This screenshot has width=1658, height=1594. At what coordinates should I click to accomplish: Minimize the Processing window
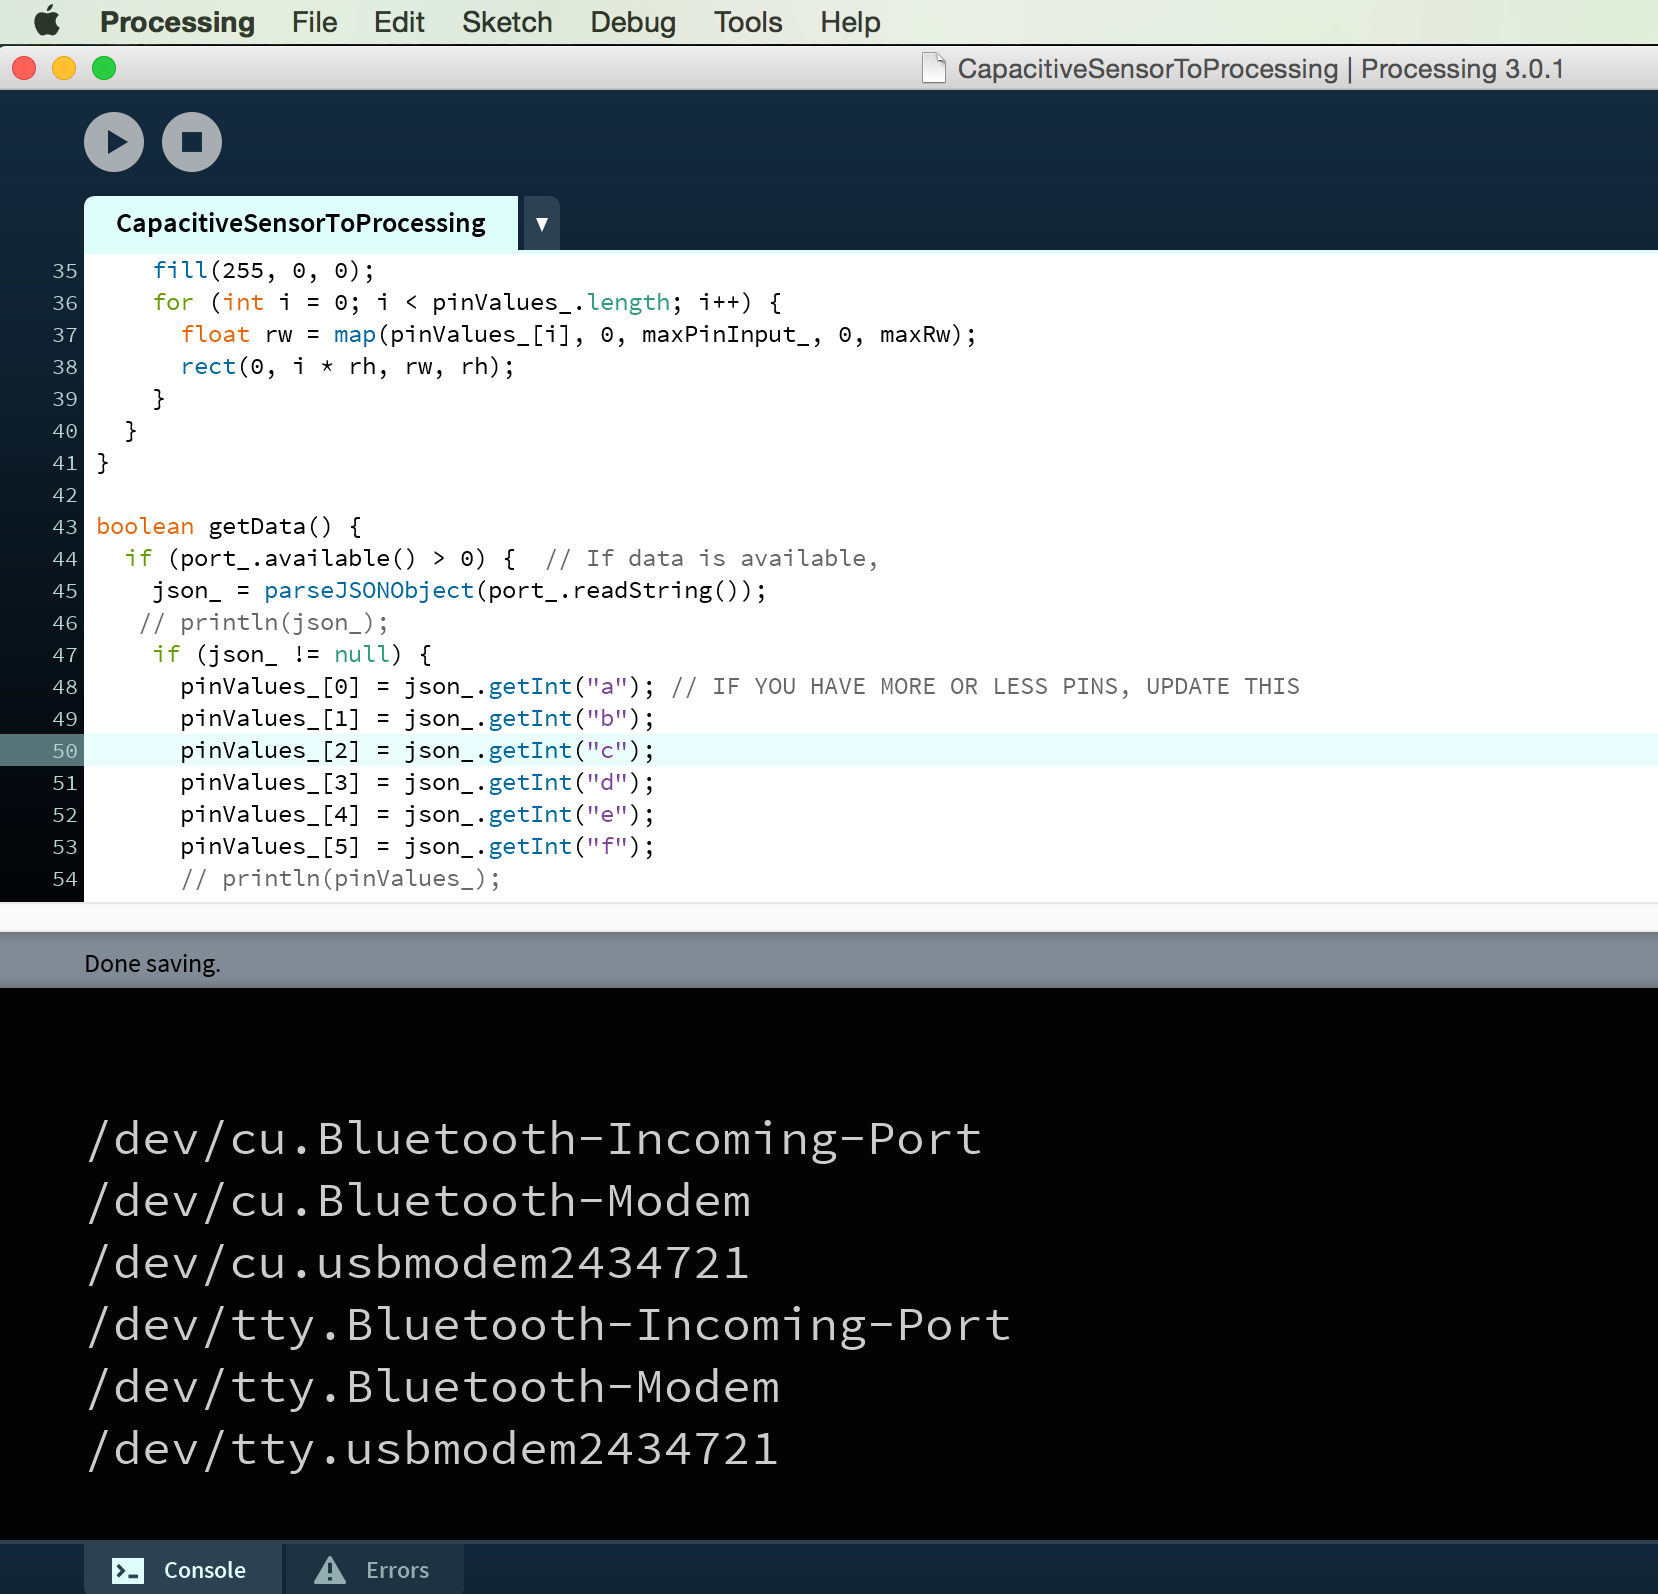point(64,68)
